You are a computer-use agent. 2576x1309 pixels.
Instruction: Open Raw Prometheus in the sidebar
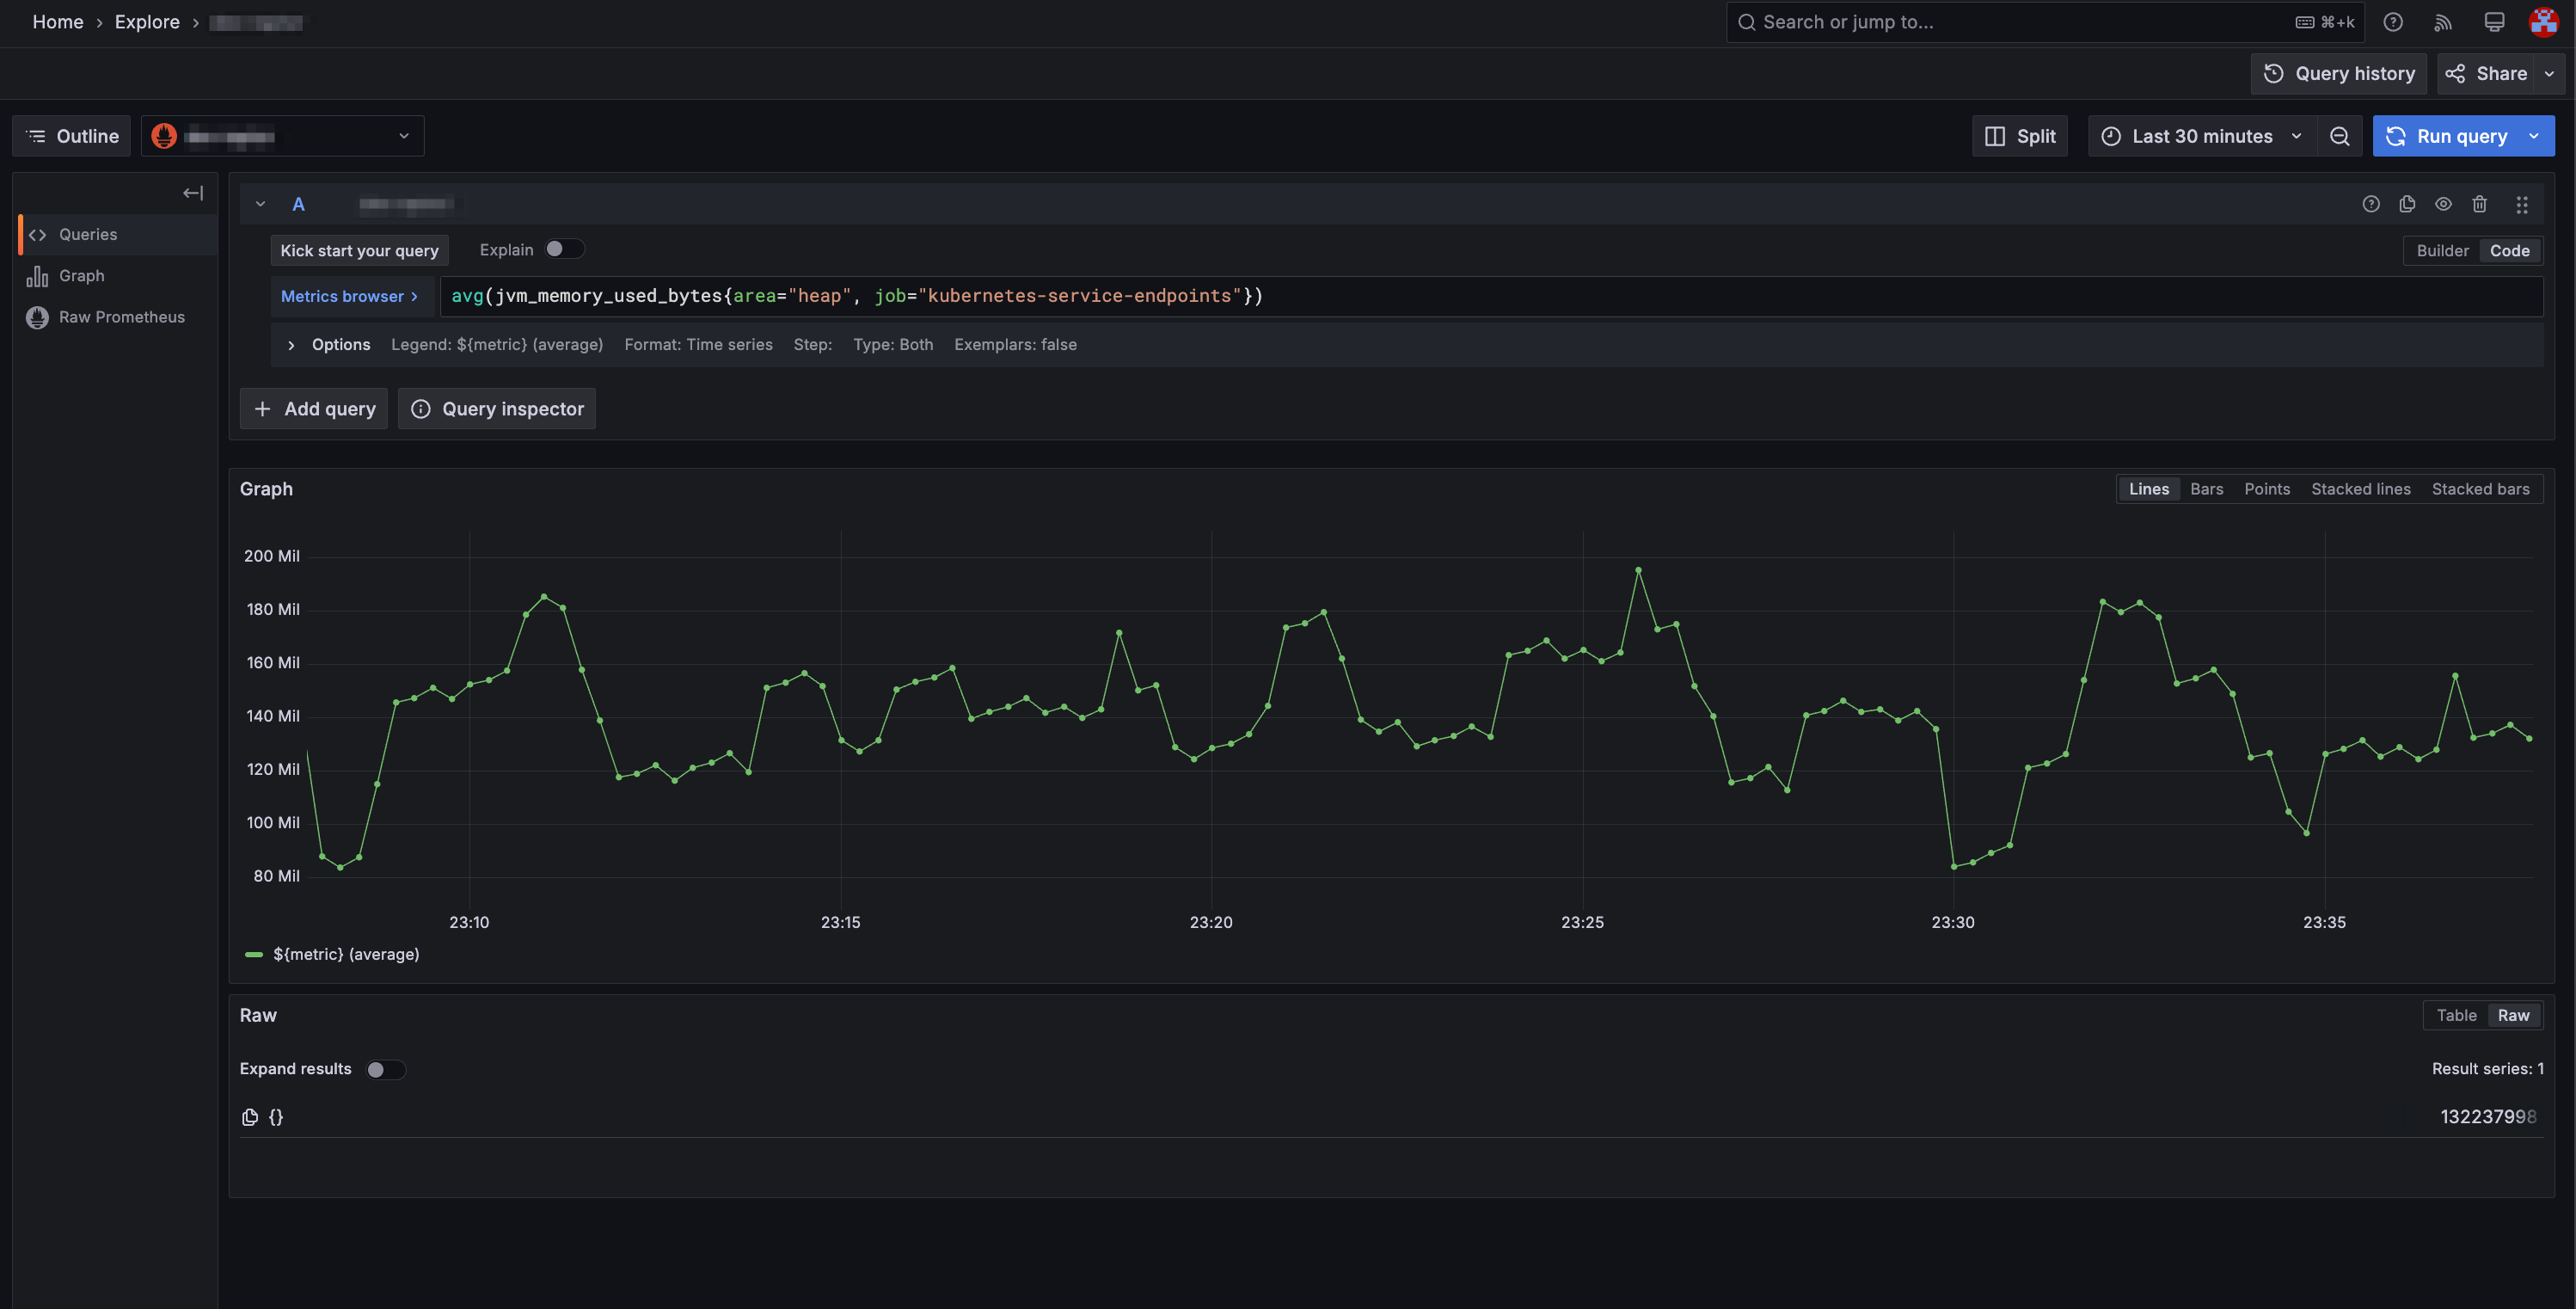(121, 316)
